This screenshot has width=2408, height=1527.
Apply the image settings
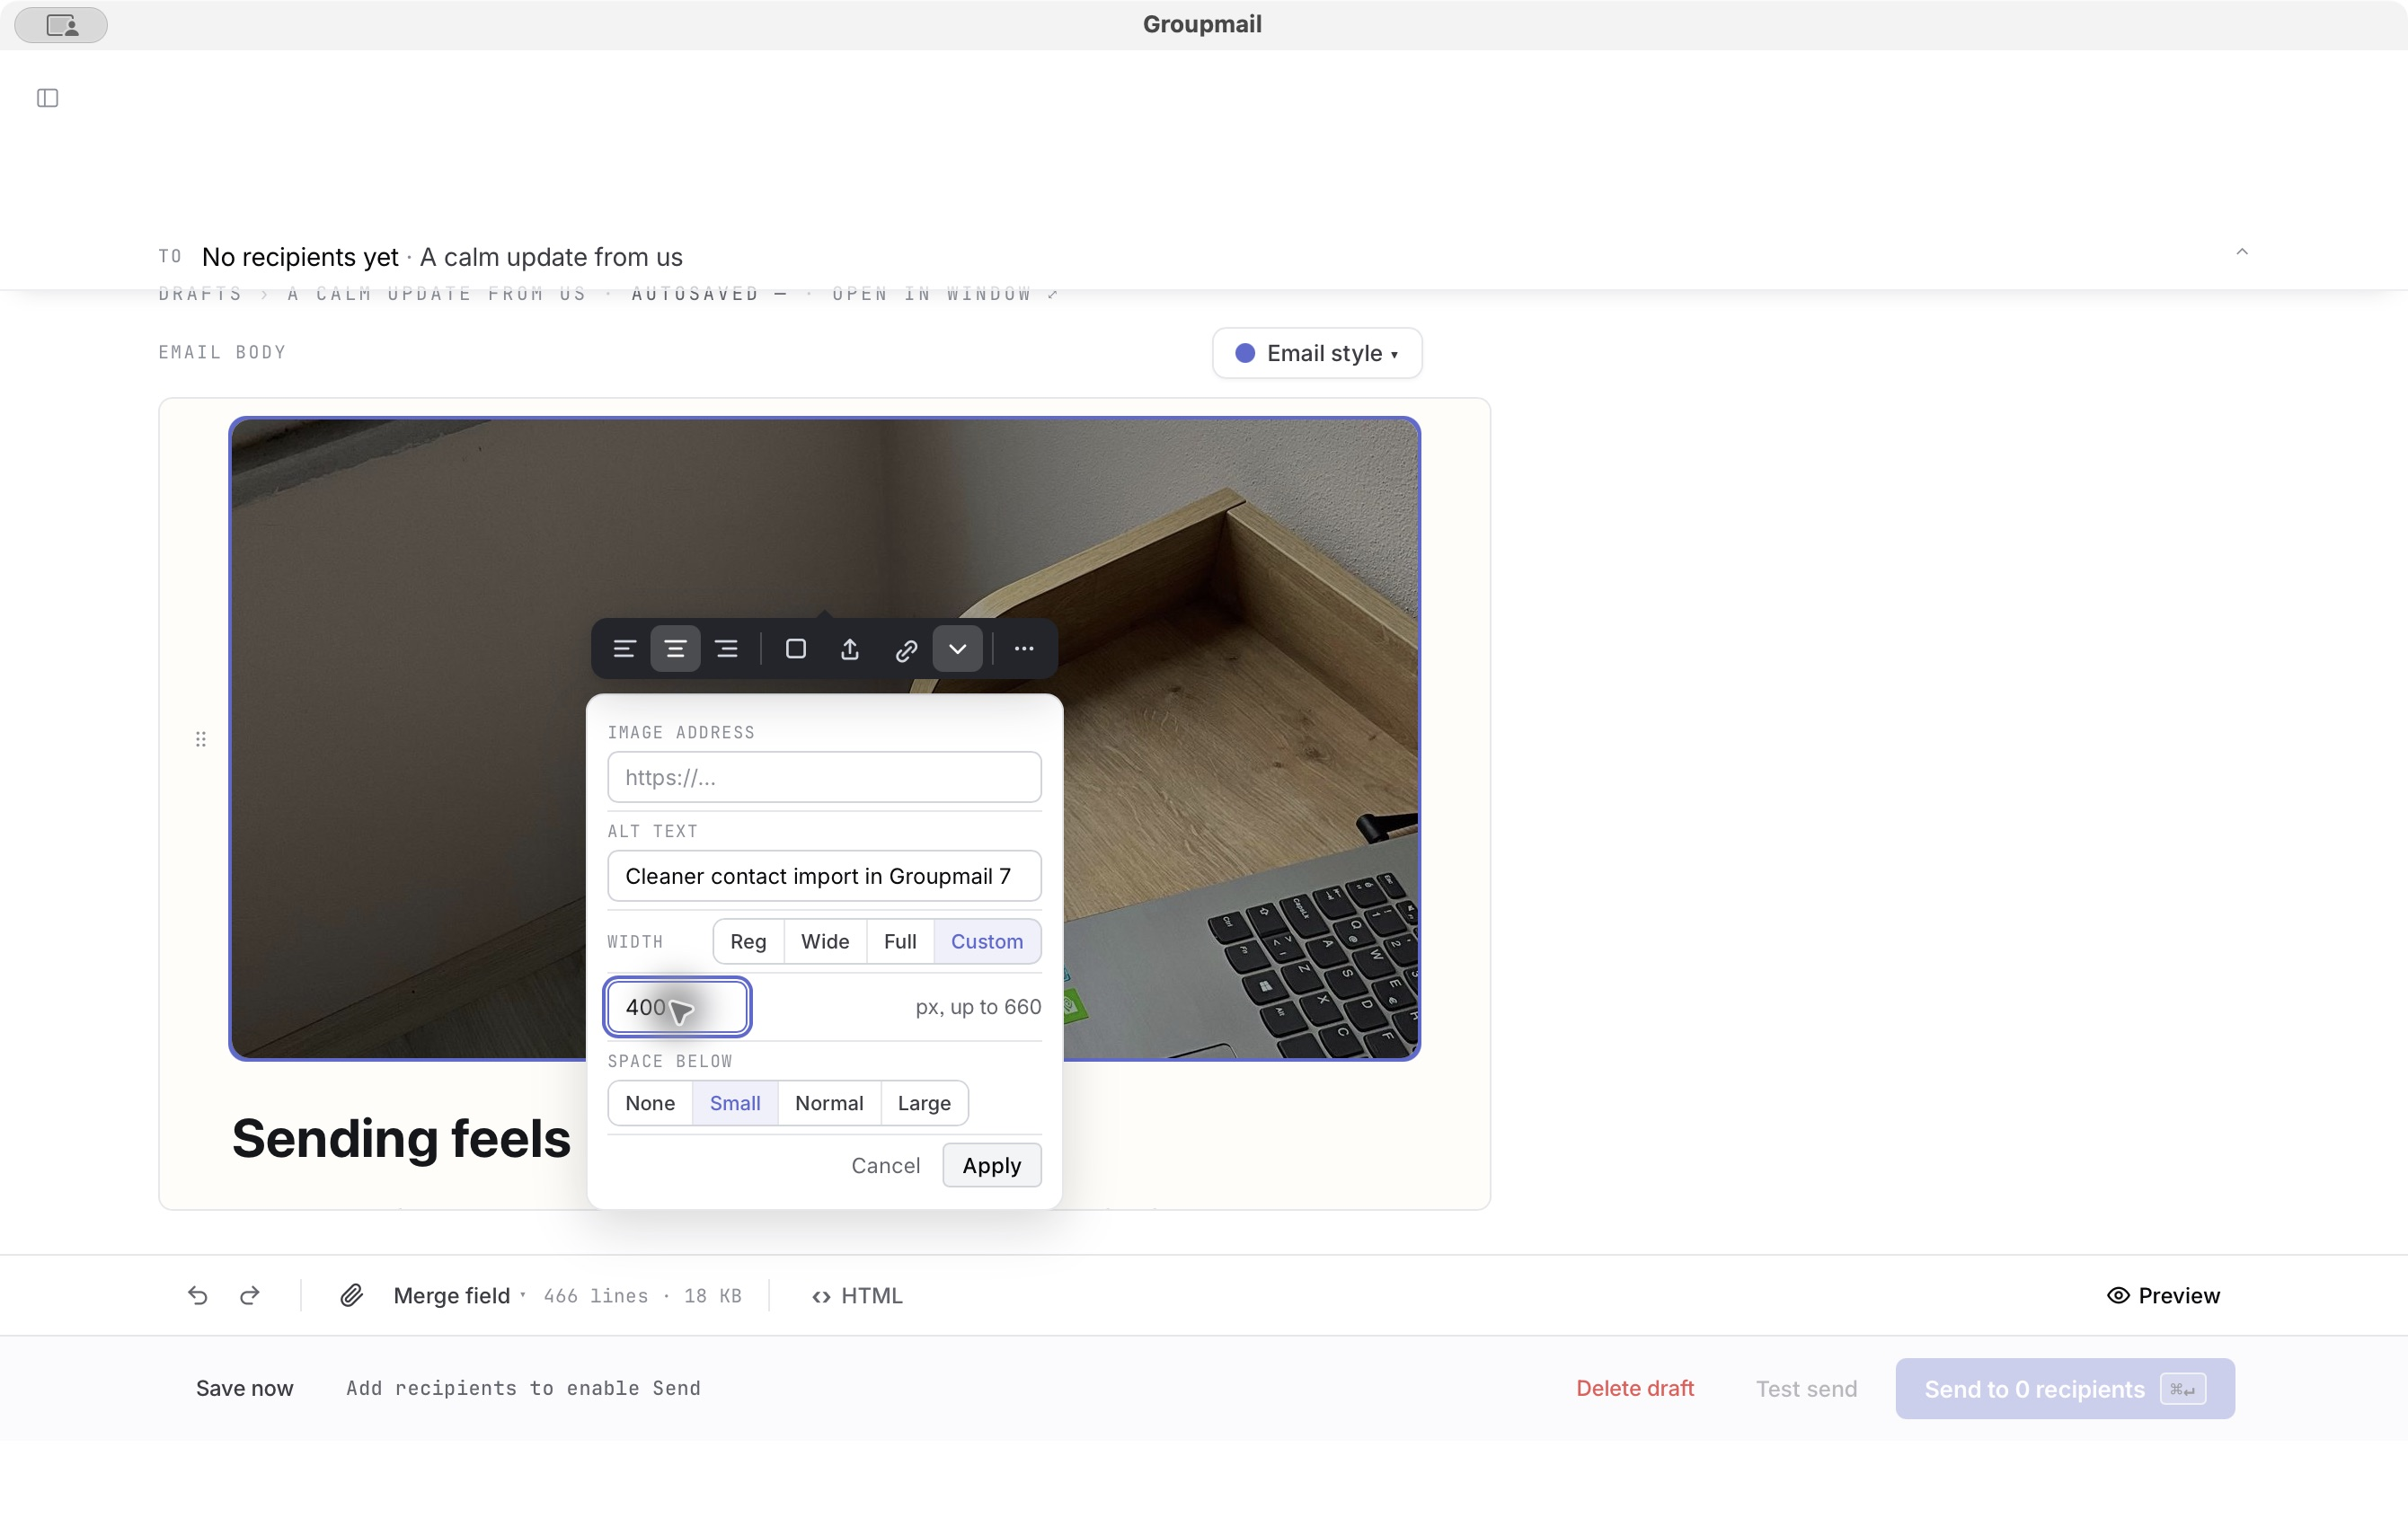(x=992, y=1165)
